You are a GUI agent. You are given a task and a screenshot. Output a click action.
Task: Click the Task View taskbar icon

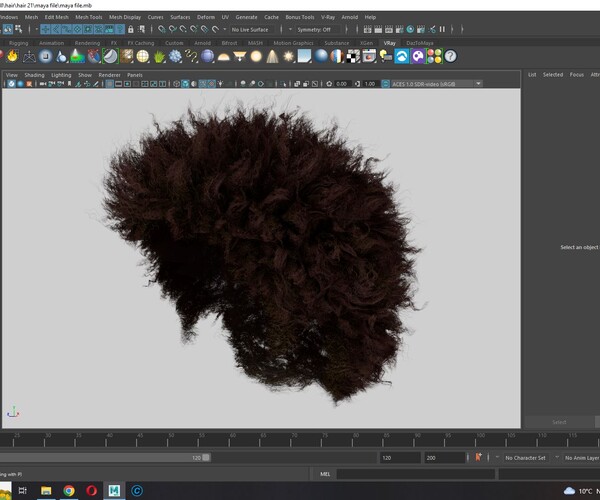(x=23, y=490)
